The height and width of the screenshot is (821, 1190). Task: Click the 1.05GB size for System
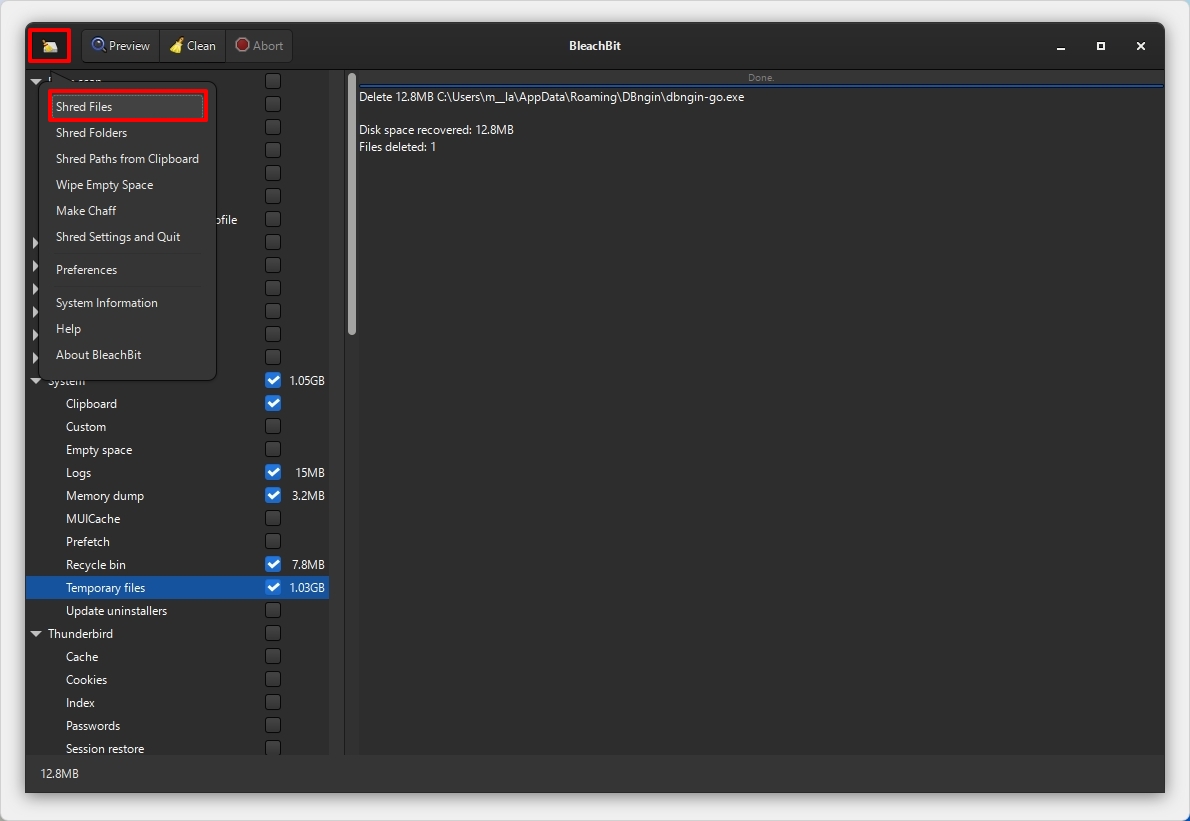tap(307, 381)
